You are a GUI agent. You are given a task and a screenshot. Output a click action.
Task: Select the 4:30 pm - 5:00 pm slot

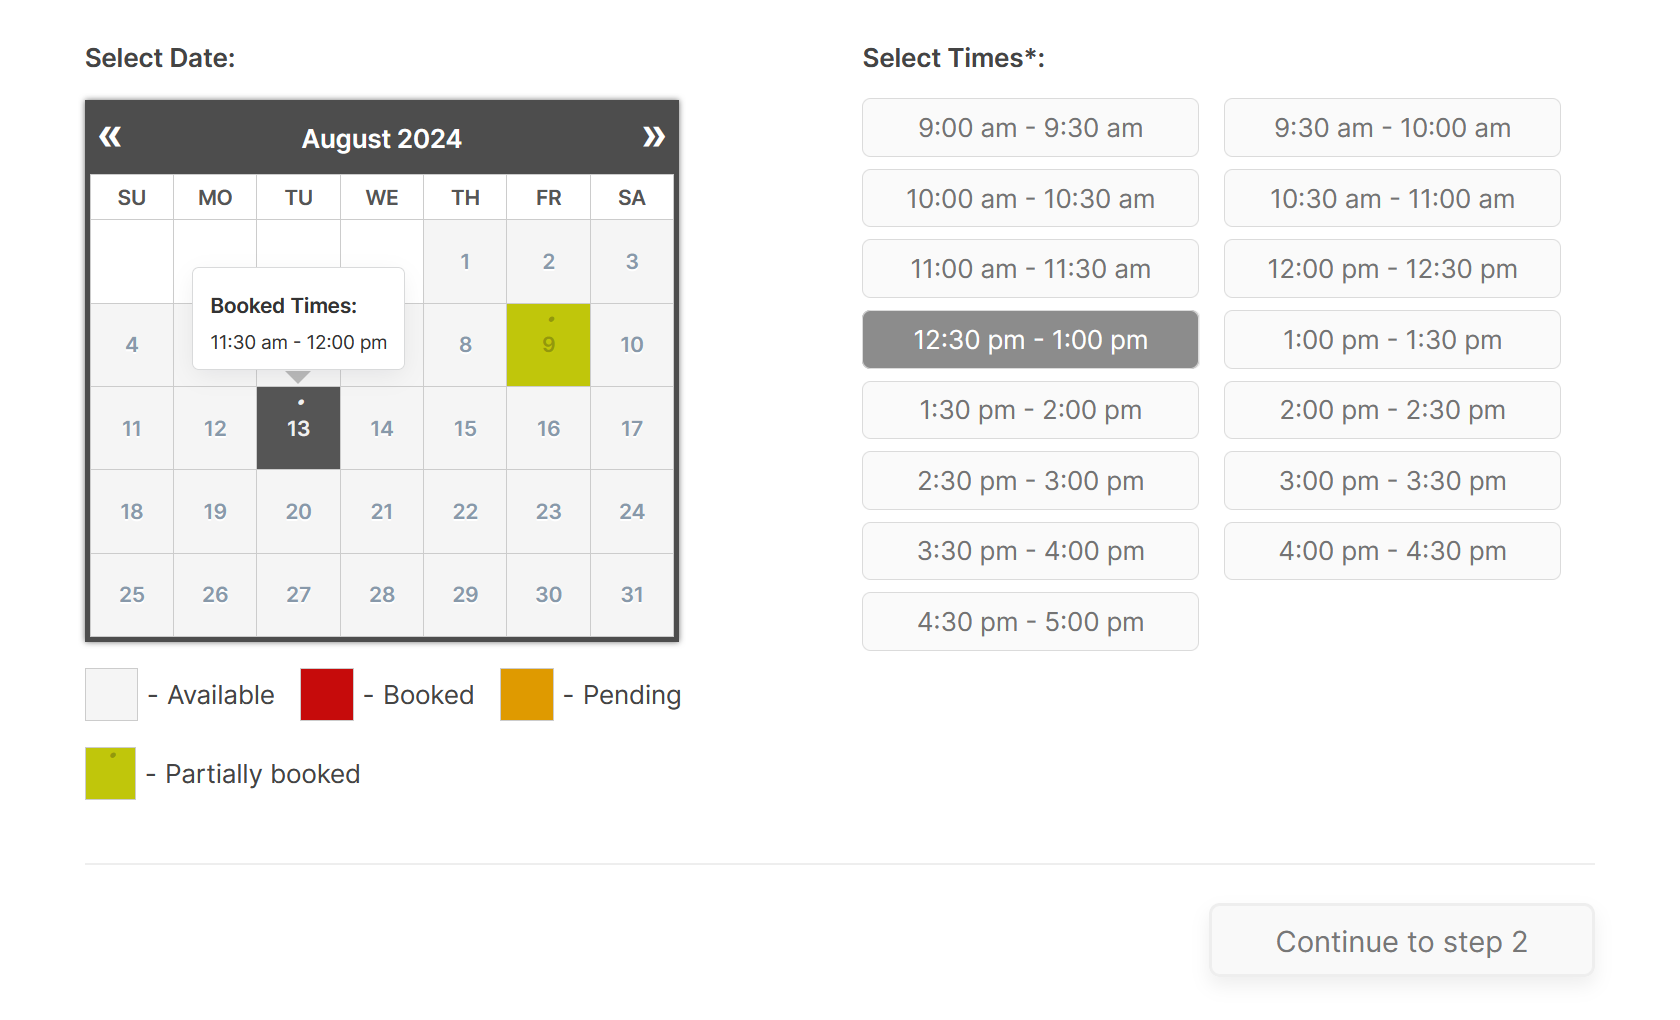[x=1030, y=622]
